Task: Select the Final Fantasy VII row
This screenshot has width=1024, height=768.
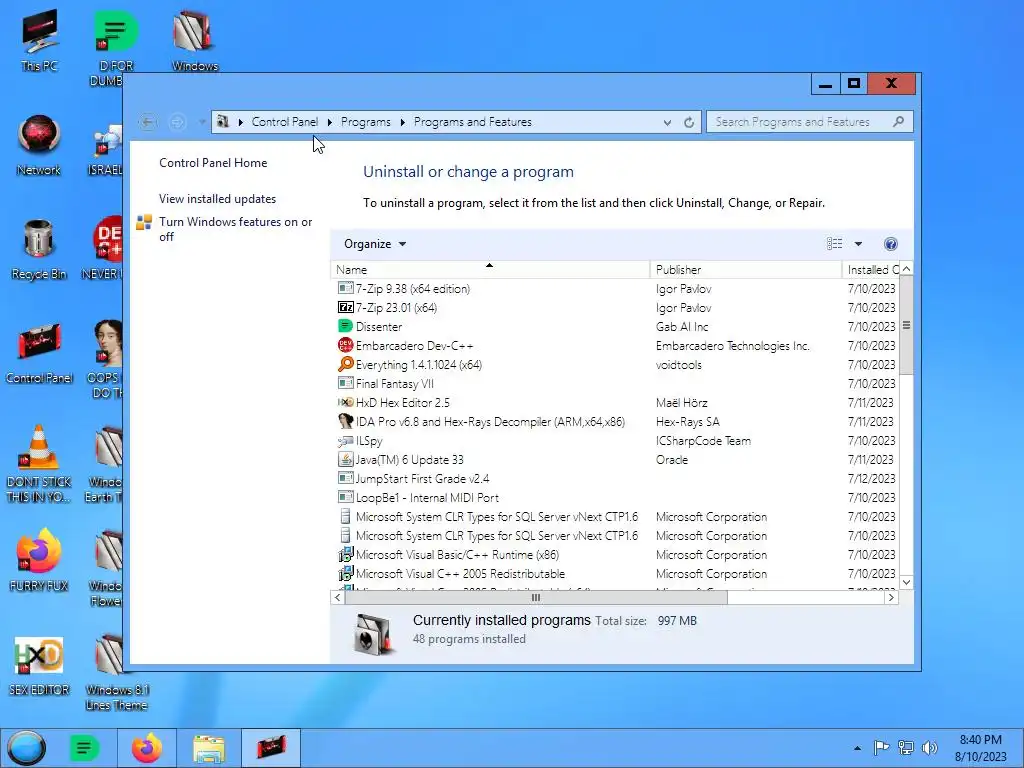Action: point(615,383)
